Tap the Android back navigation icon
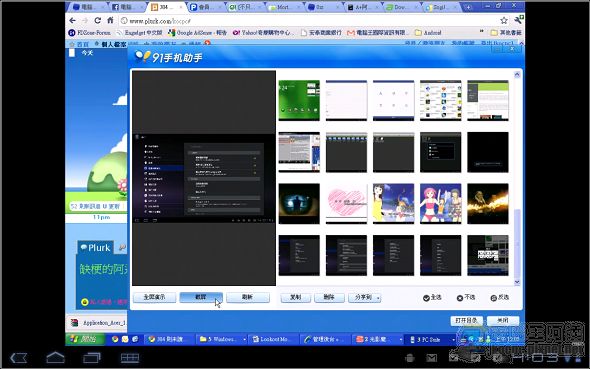 [18, 357]
